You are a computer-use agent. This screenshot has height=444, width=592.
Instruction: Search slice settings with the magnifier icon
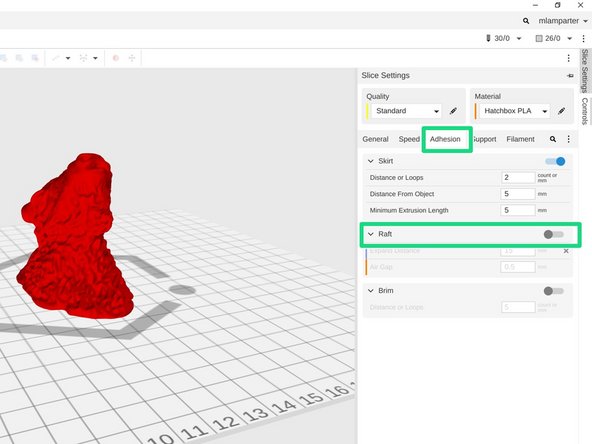553,139
